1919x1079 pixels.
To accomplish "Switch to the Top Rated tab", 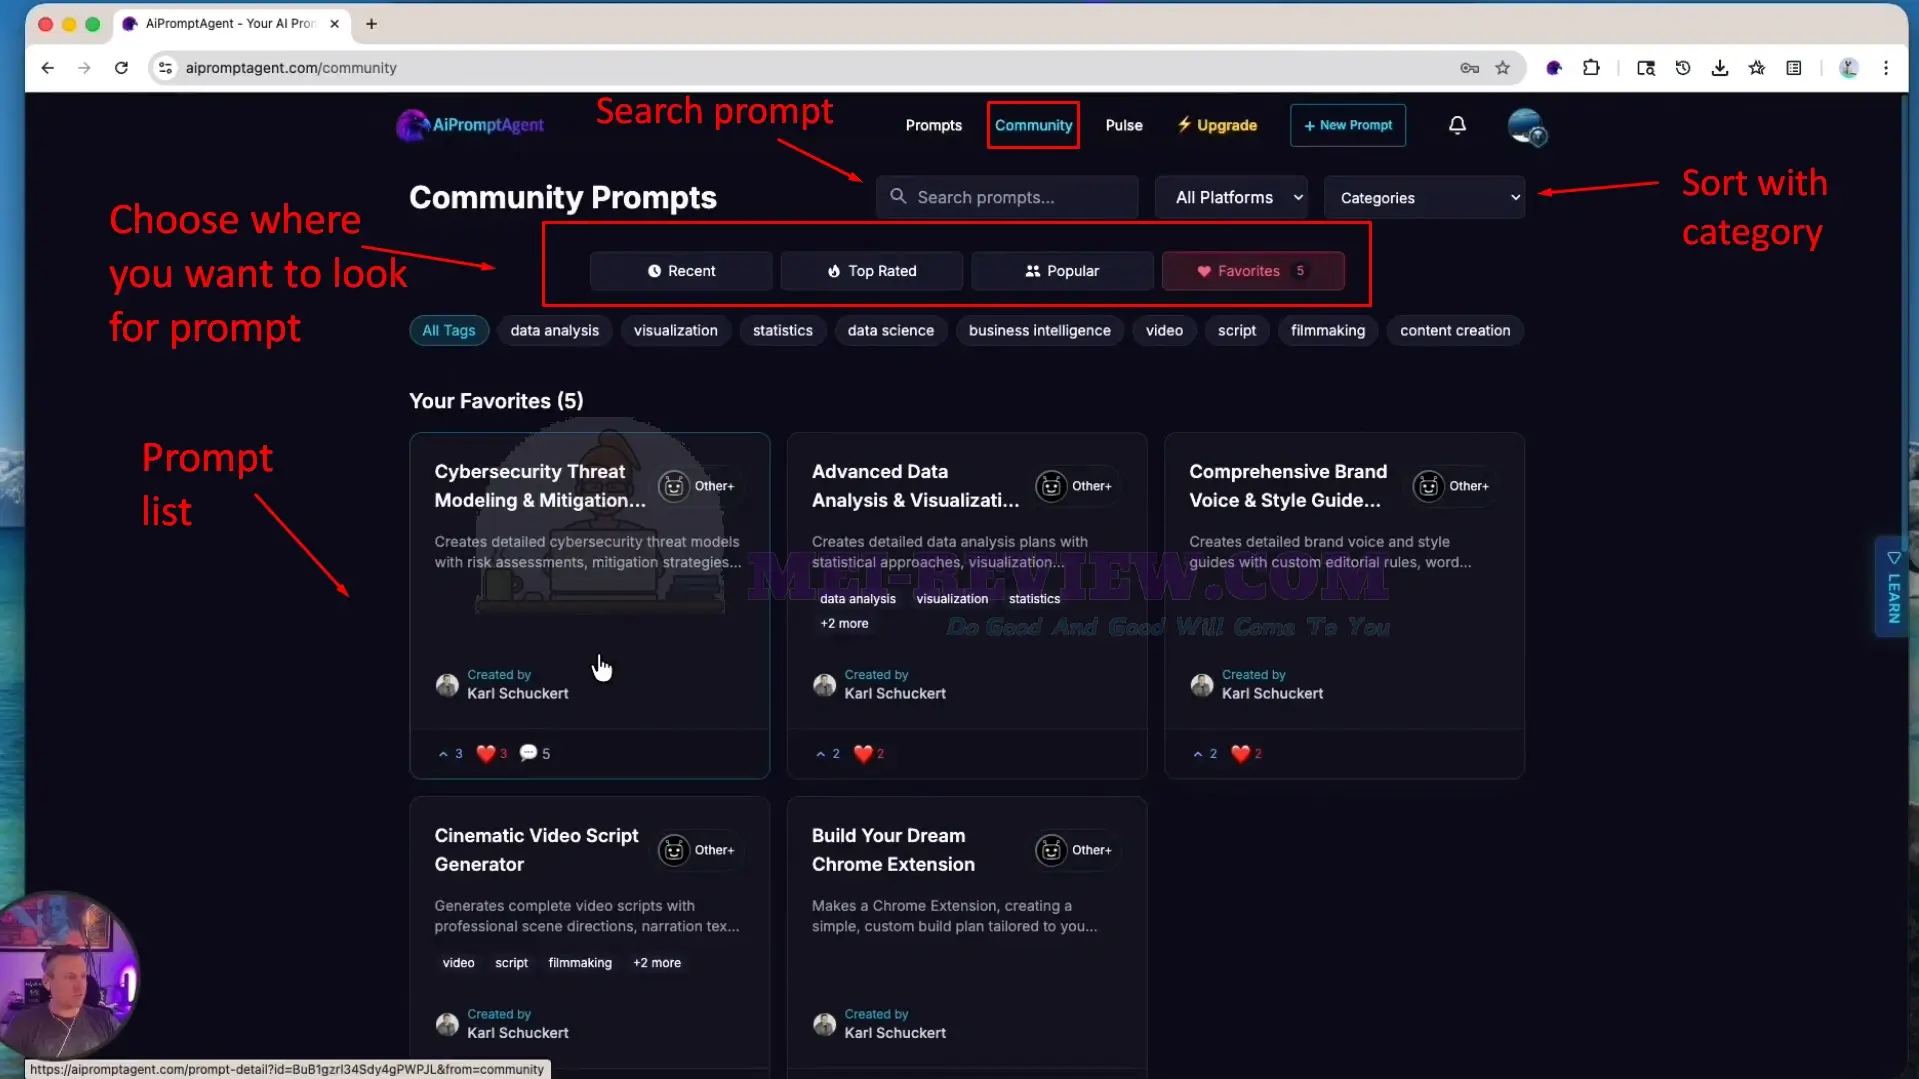I will pyautogui.click(x=871, y=271).
